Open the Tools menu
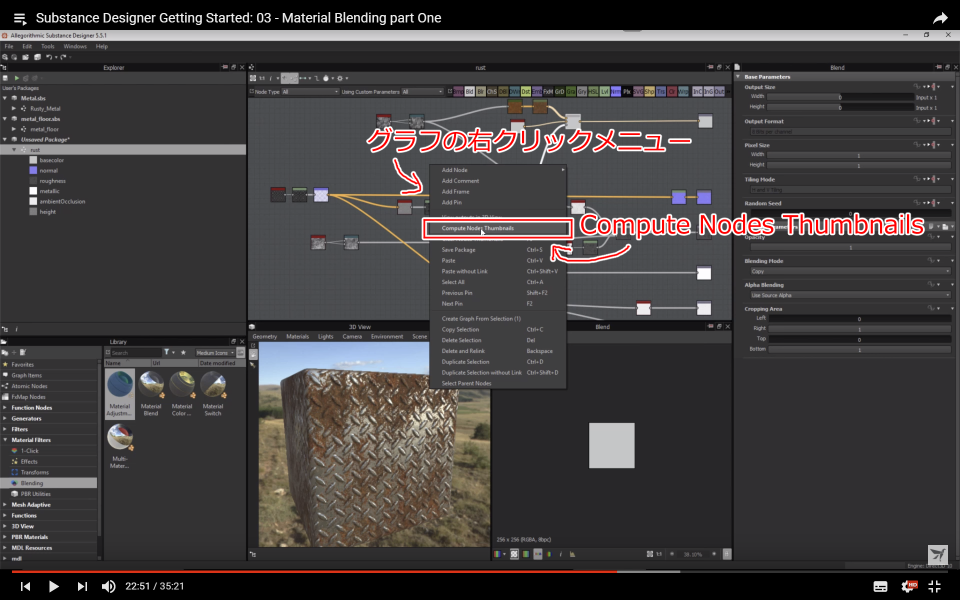This screenshot has height=600, width=960. point(48,47)
